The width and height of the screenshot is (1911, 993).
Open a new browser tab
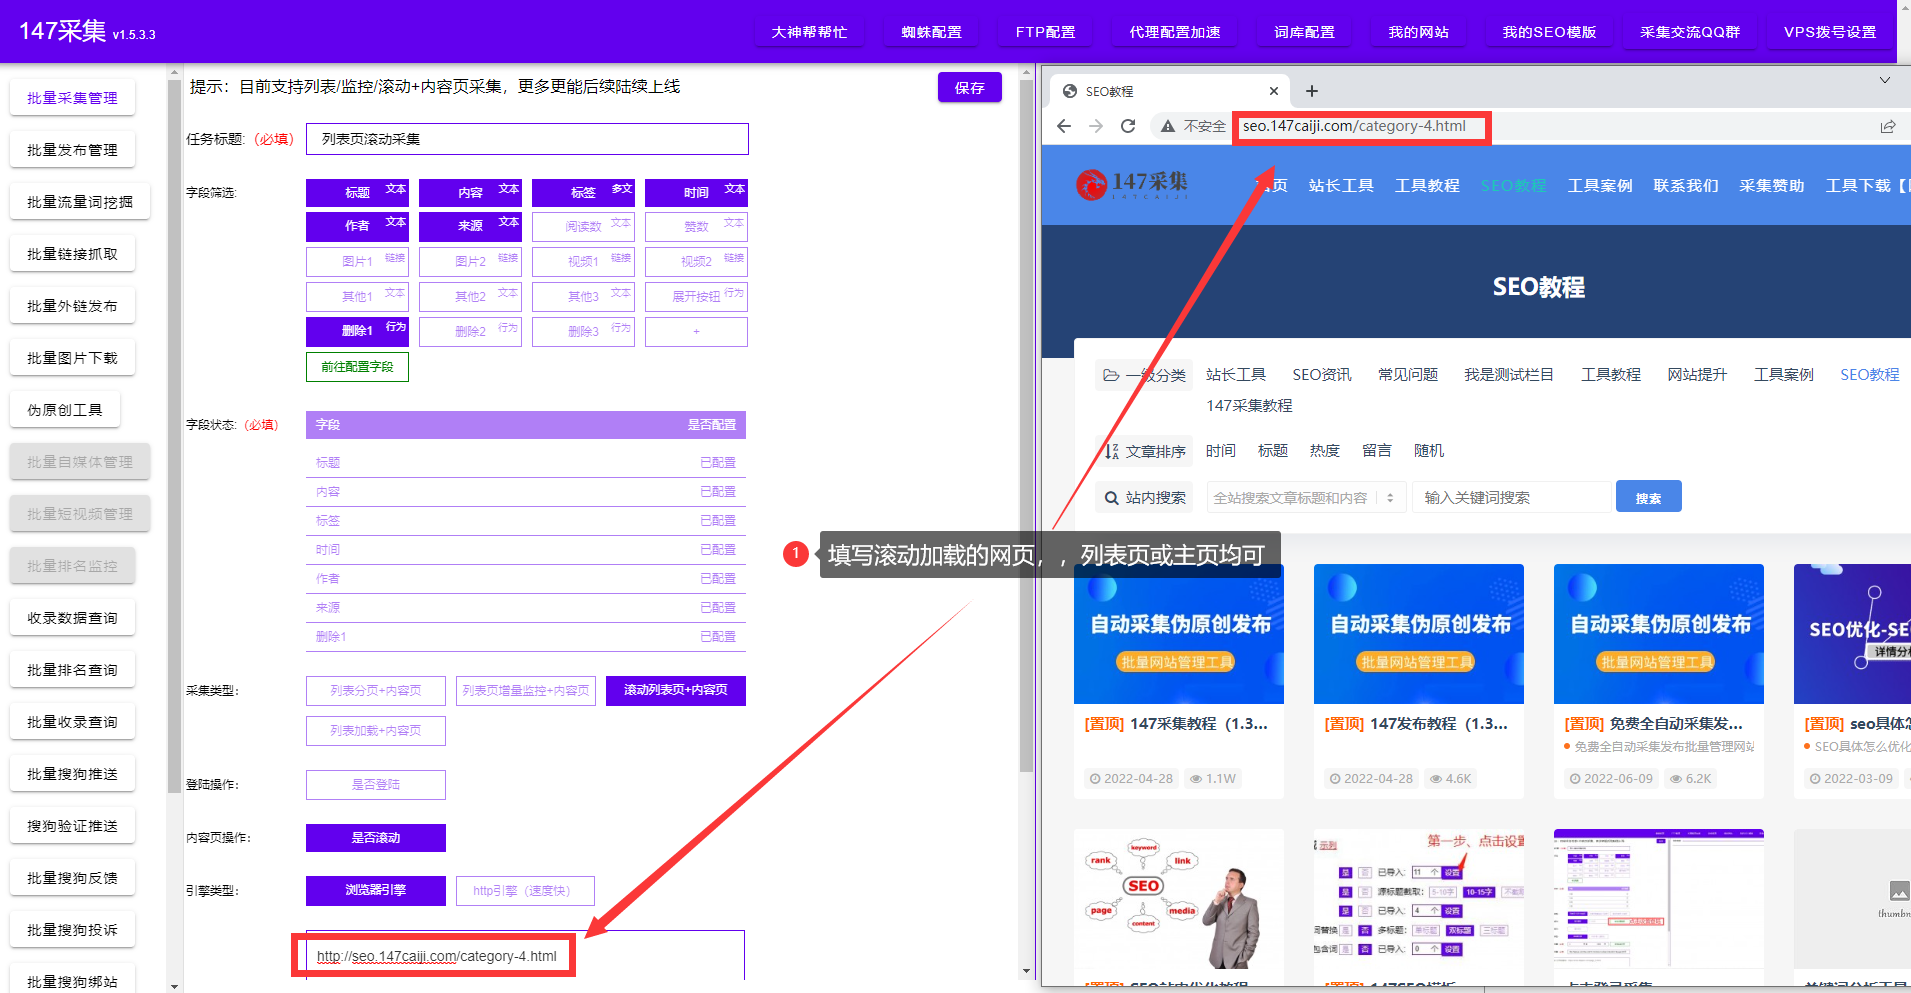click(1312, 91)
